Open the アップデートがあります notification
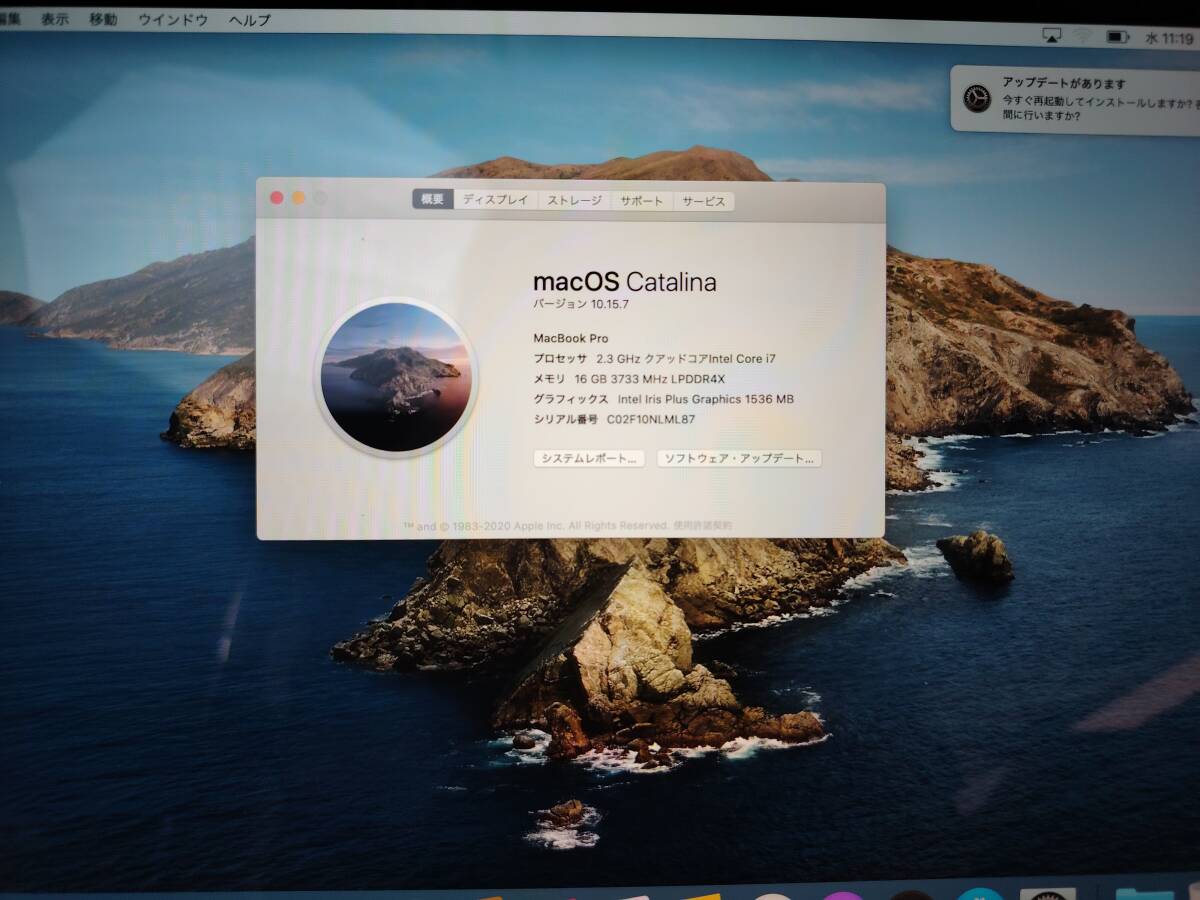Viewport: 1200px width, 900px height. [x=1075, y=99]
